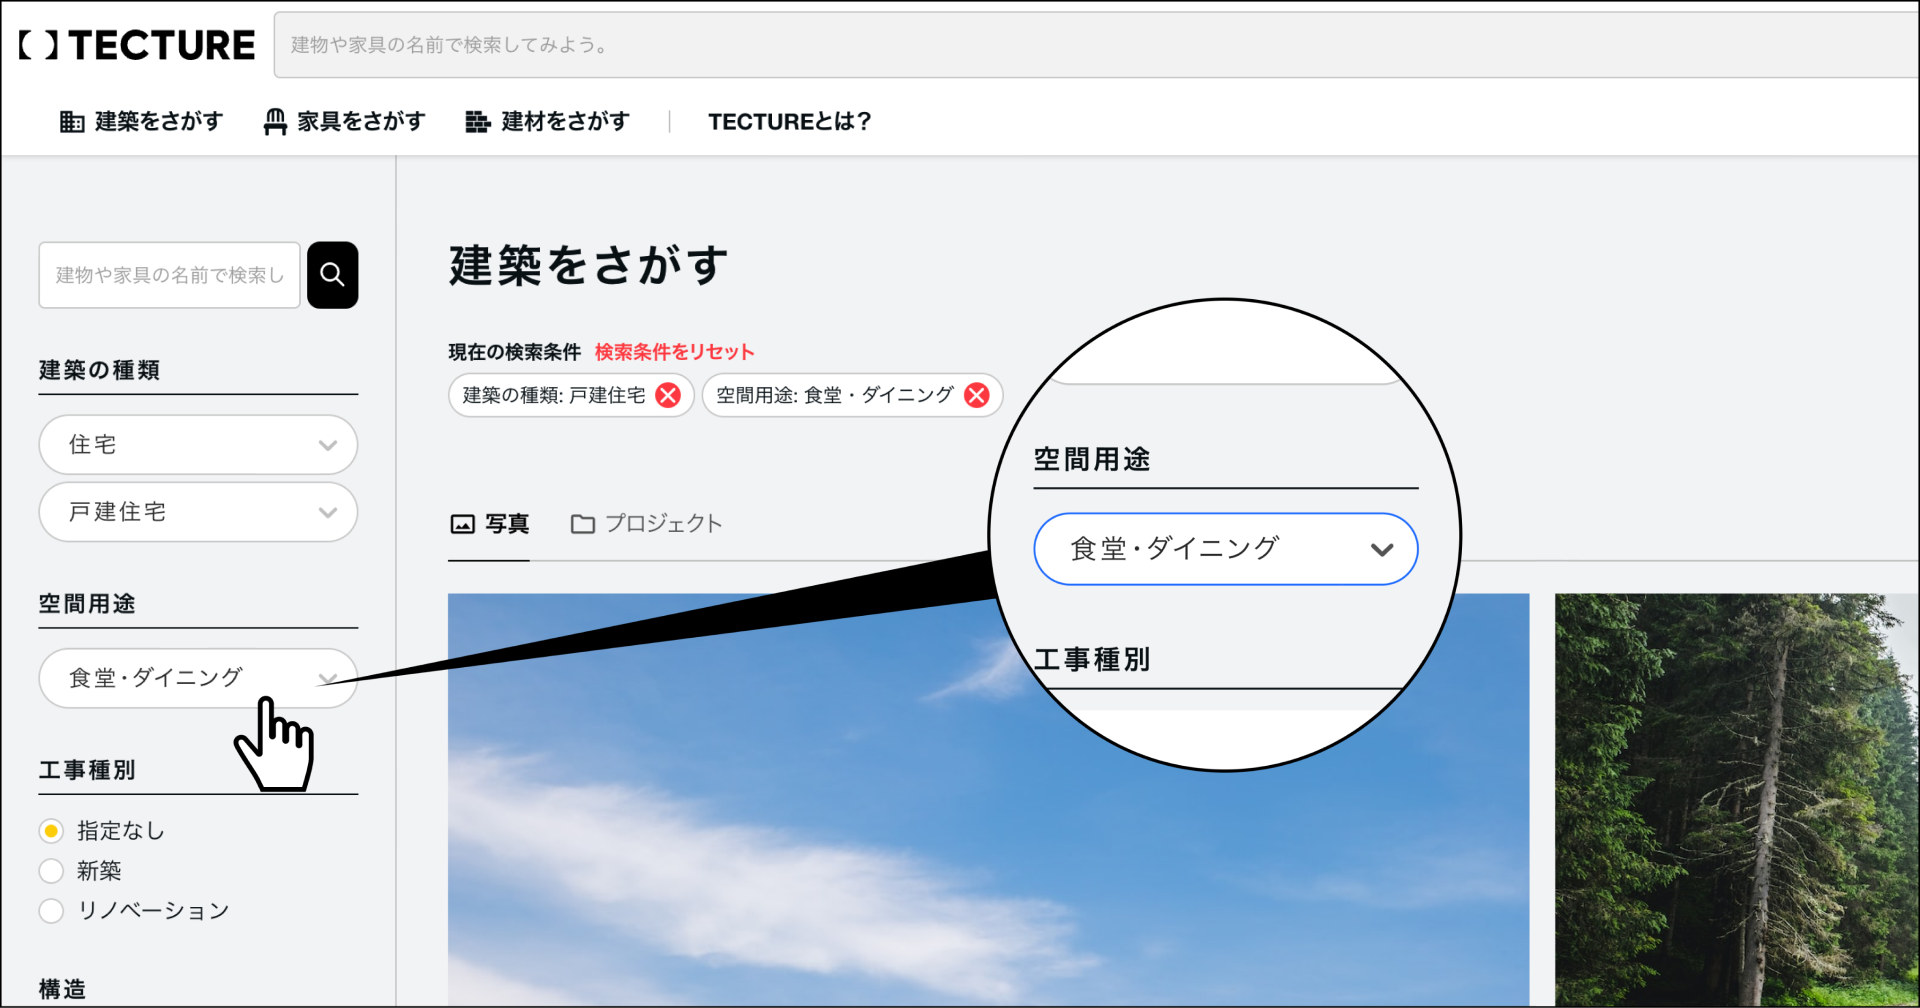This screenshot has width=1920, height=1008.
Task: Click the sidebar search input field
Action: pos(168,274)
